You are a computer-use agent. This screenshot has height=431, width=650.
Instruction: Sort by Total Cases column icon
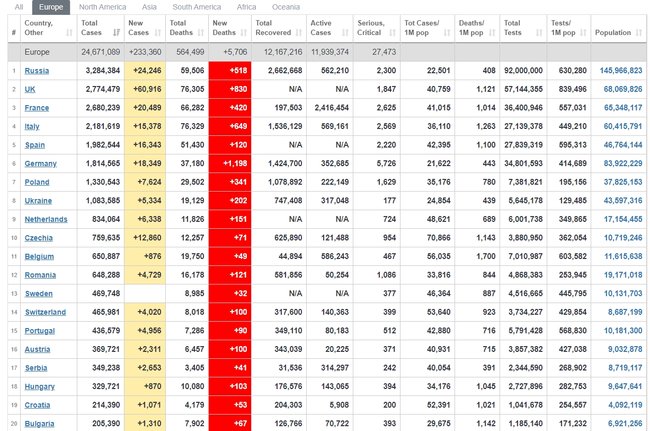tap(116, 32)
